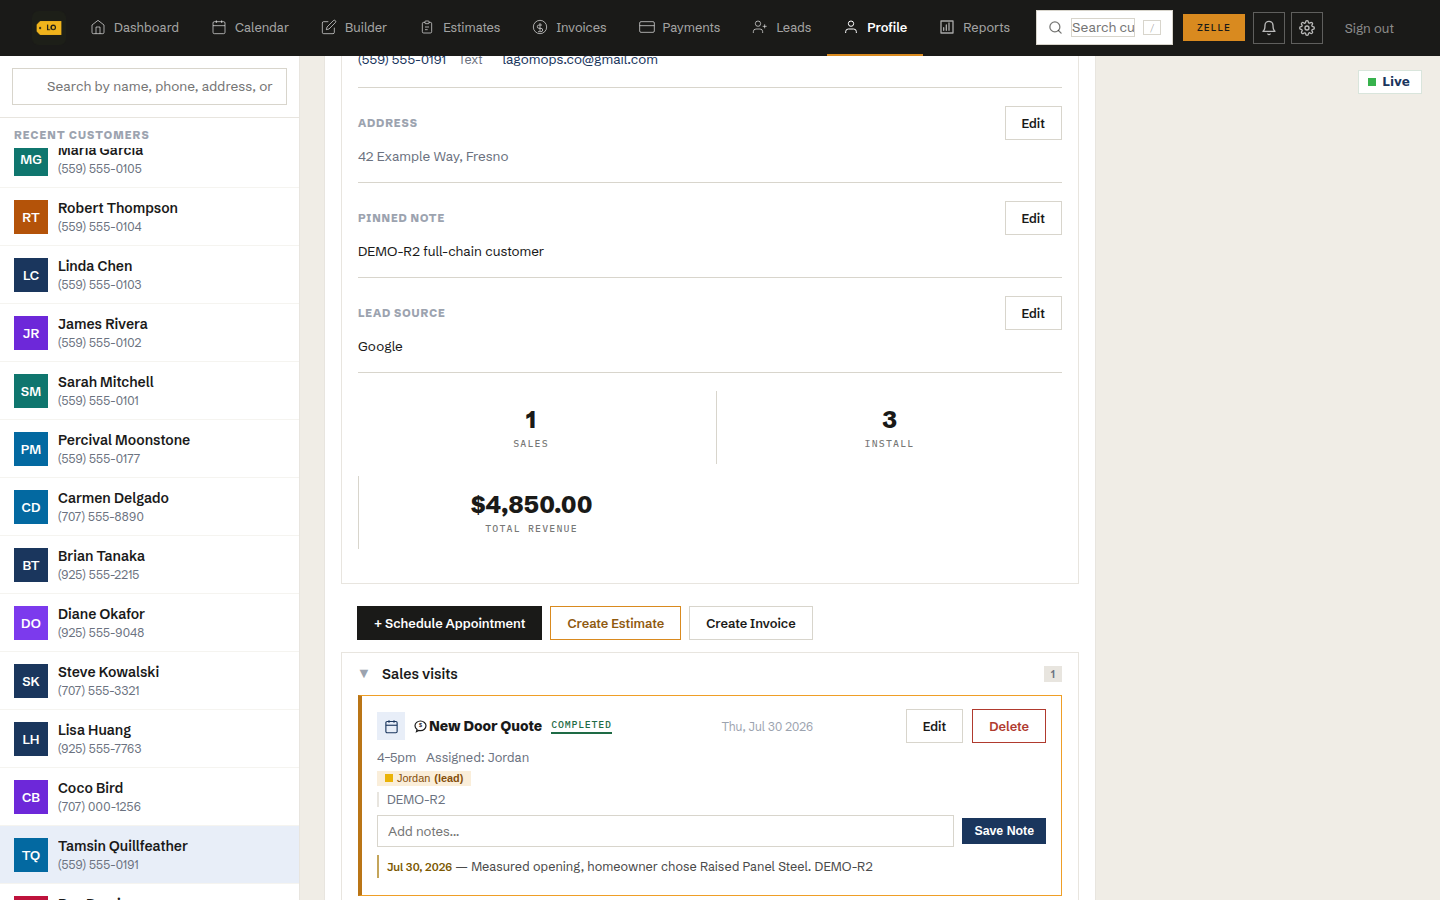Click the Google lead source value
Screen dimensions: 1440x900
pos(380,347)
